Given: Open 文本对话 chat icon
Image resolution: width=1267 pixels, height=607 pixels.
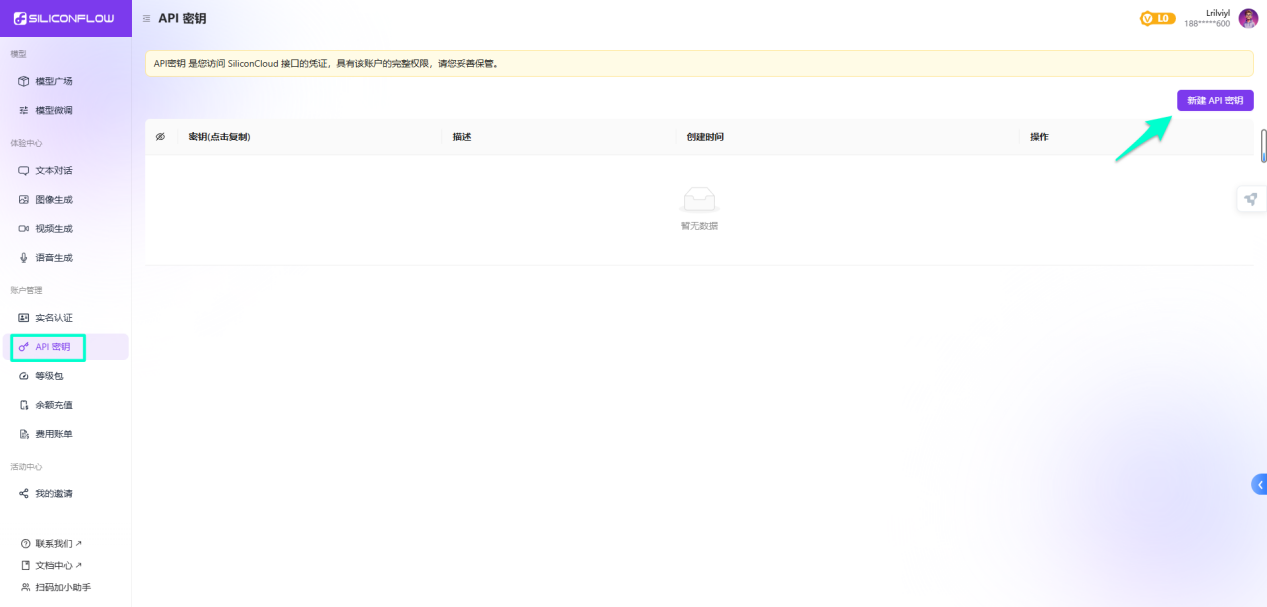Looking at the screenshot, I should pos(24,170).
